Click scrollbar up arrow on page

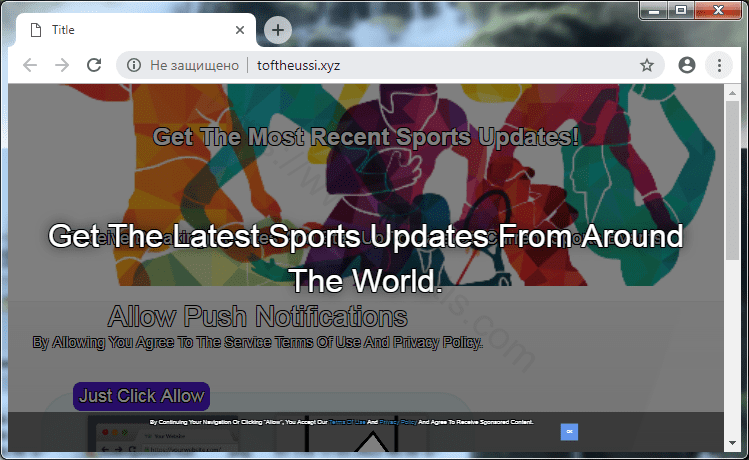click(732, 92)
